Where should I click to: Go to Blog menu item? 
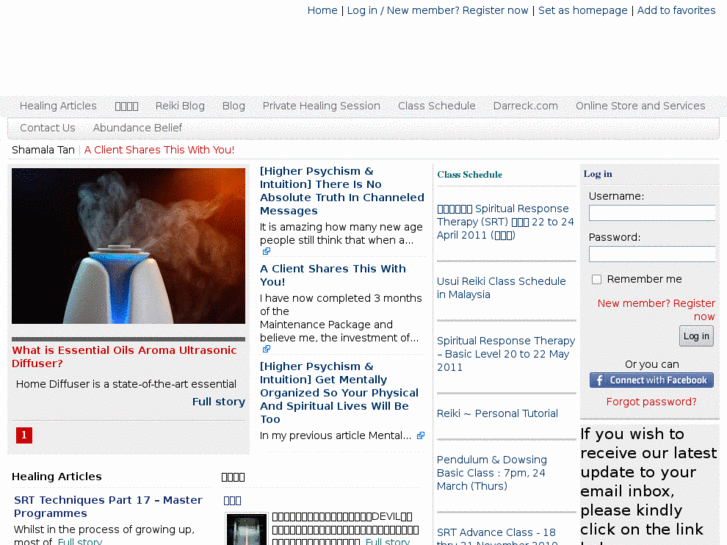click(x=234, y=106)
